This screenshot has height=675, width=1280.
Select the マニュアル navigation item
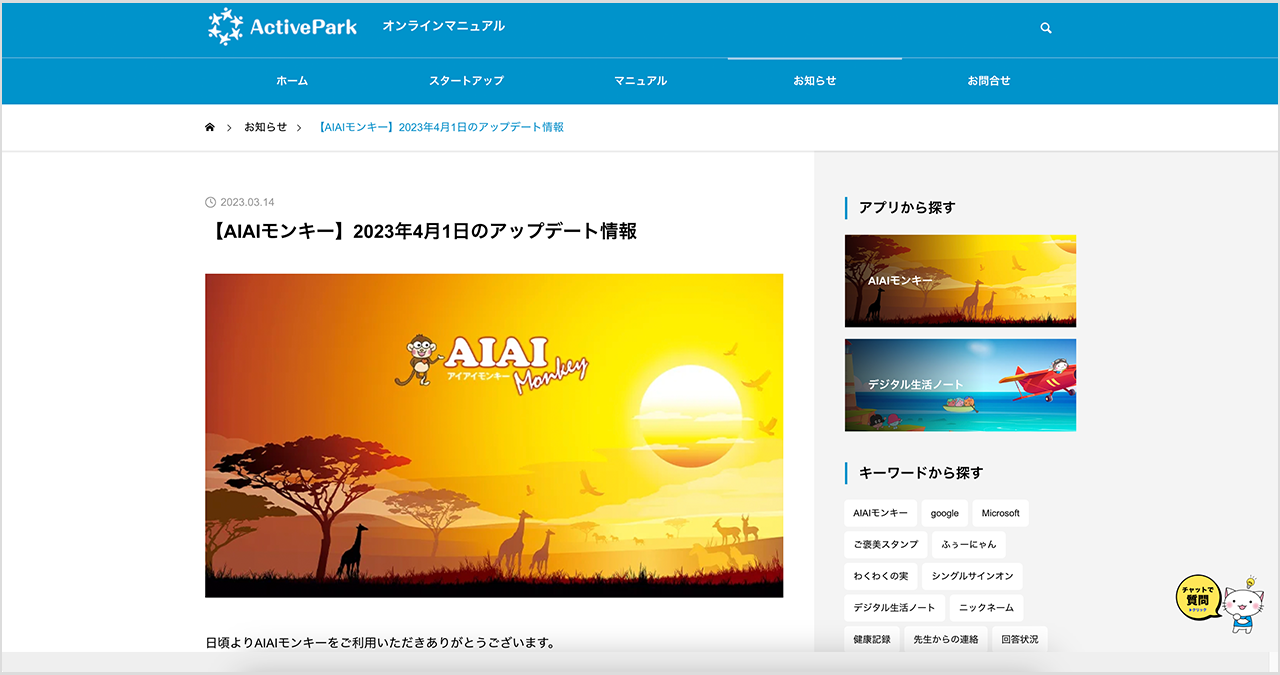[640, 81]
